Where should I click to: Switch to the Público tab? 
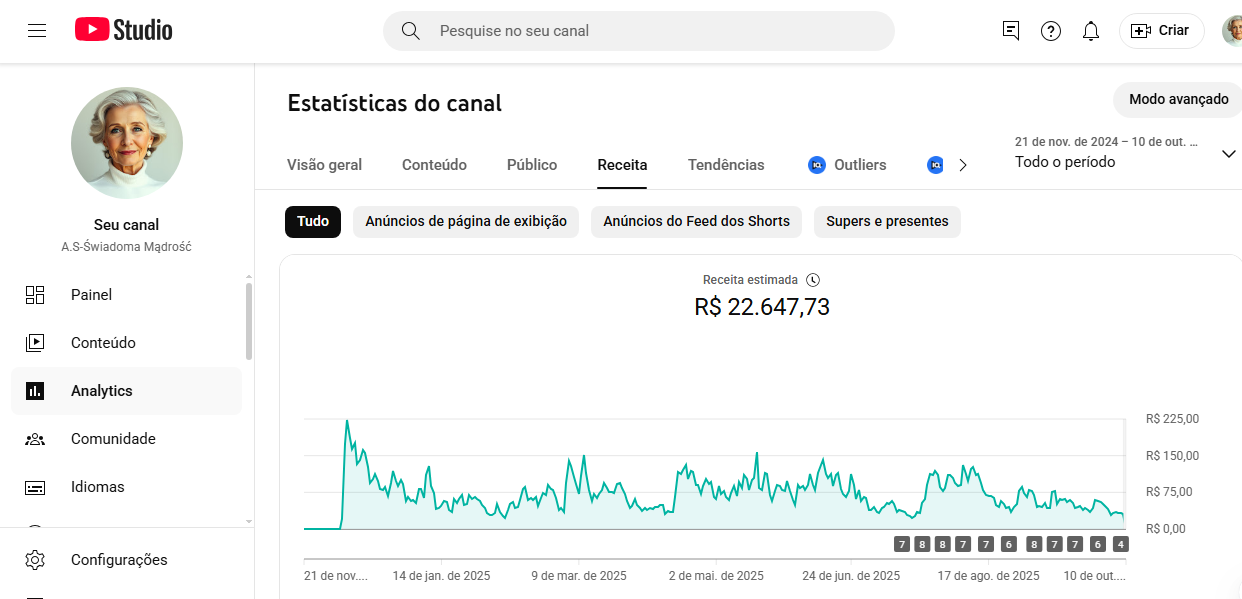pyautogui.click(x=532, y=165)
